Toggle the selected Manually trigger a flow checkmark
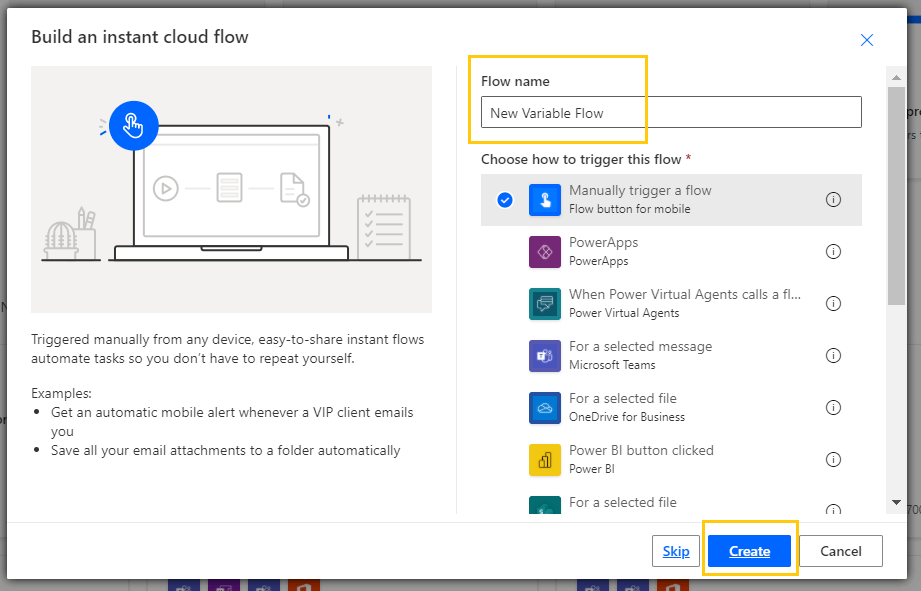The width and height of the screenshot is (921, 591). coord(505,200)
